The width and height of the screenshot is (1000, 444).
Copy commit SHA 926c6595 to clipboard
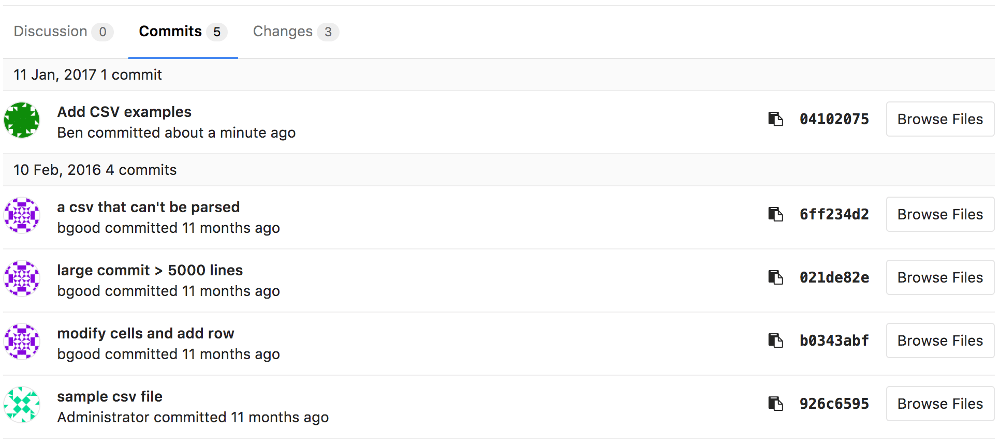tap(775, 404)
